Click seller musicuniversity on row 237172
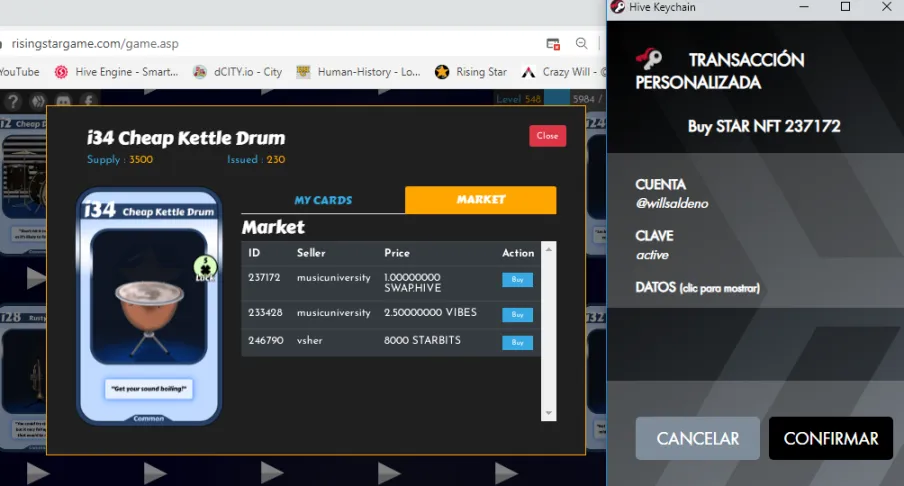The width and height of the screenshot is (904, 486). click(333, 278)
